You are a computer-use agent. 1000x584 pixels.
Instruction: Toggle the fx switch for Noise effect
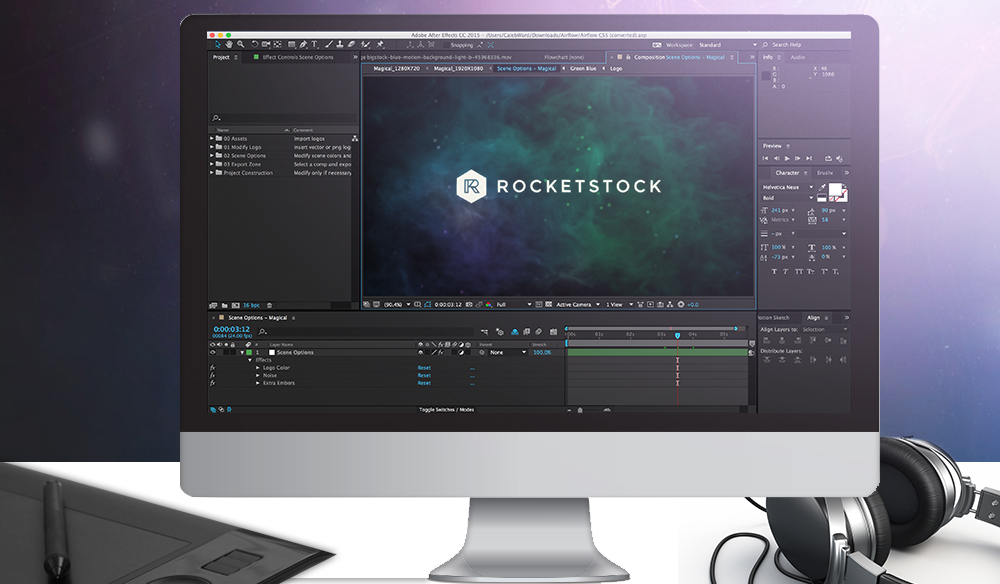click(x=212, y=376)
